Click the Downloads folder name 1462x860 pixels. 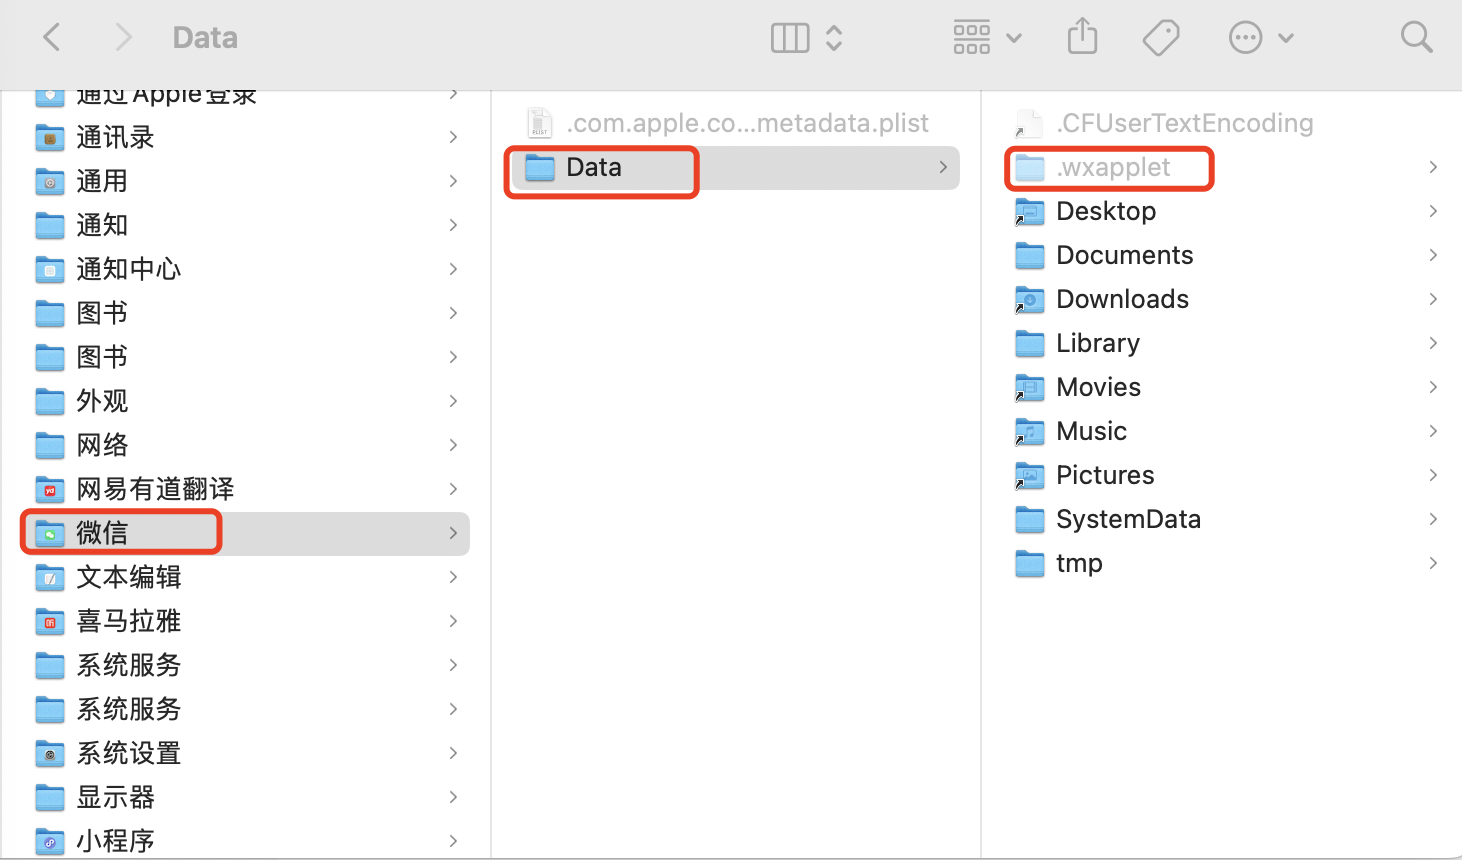coord(1123,299)
